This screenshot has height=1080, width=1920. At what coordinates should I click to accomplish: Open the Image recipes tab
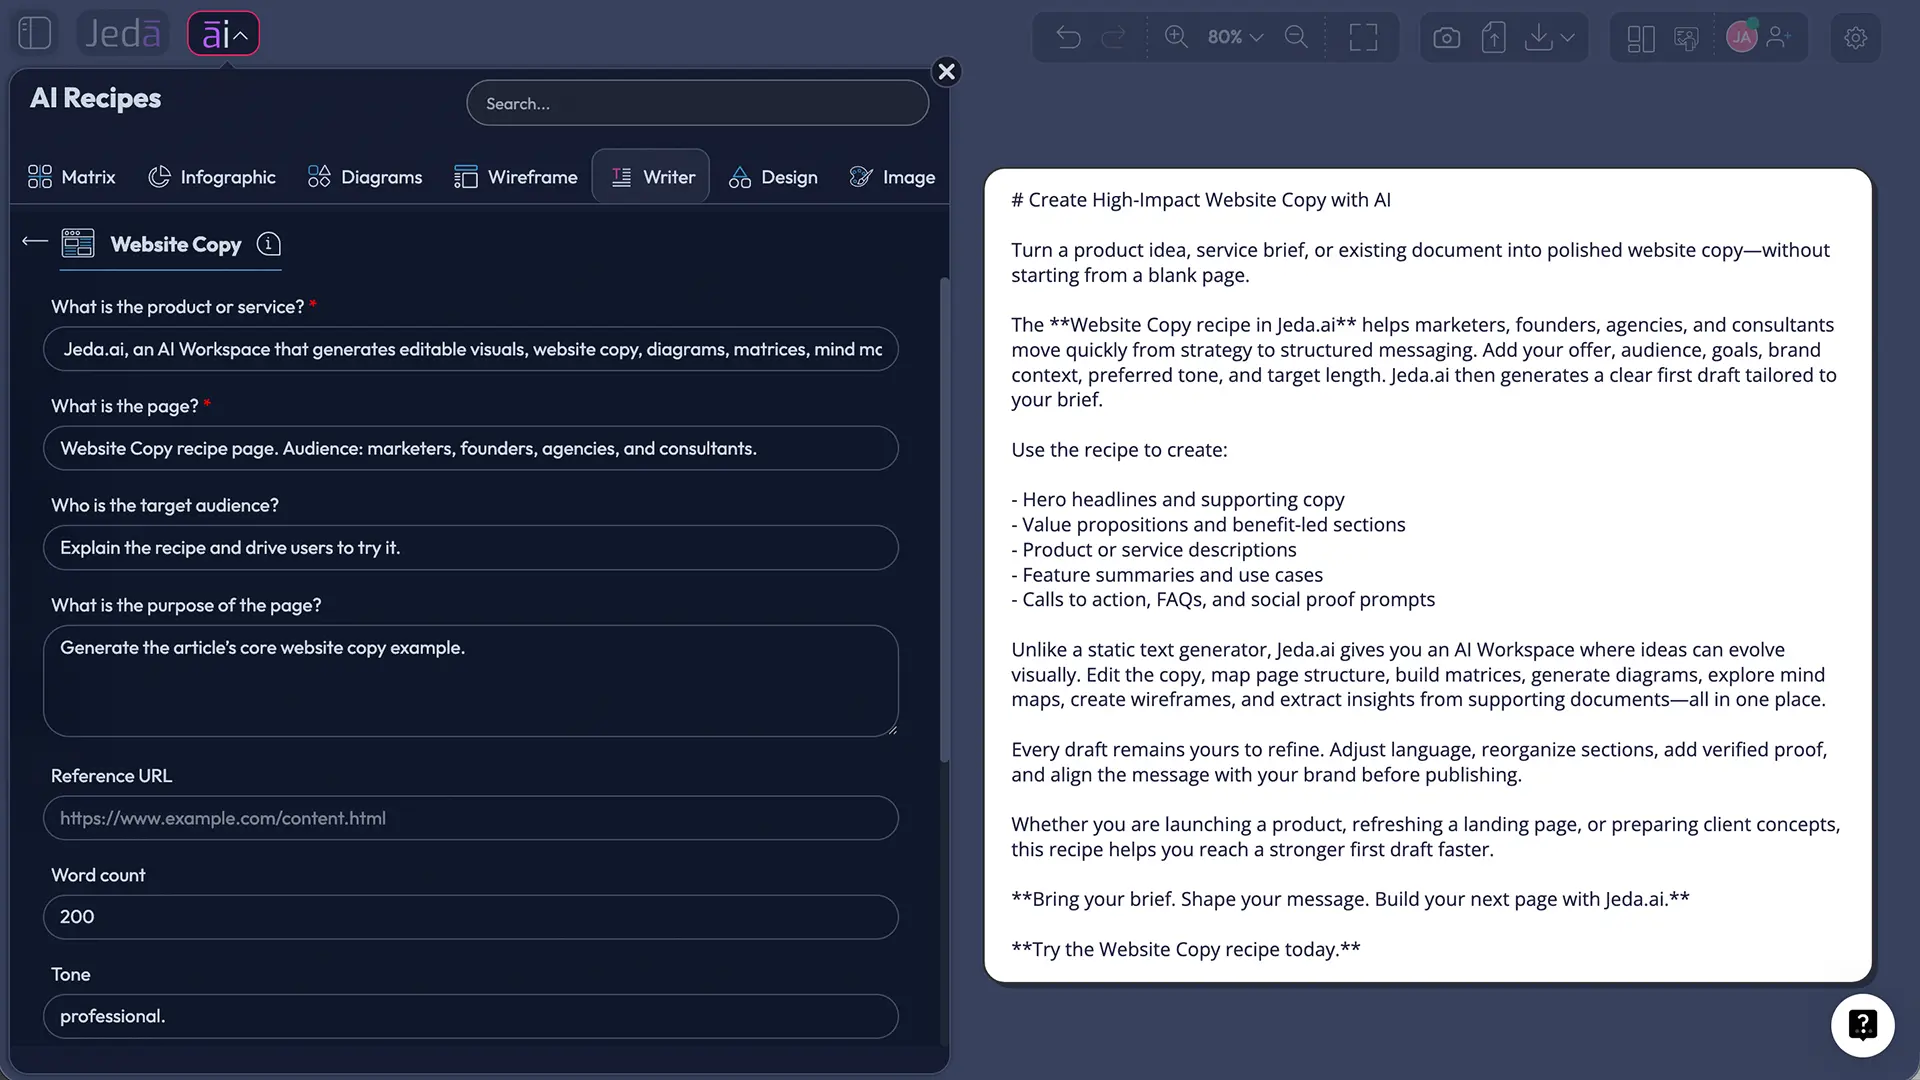tap(893, 177)
